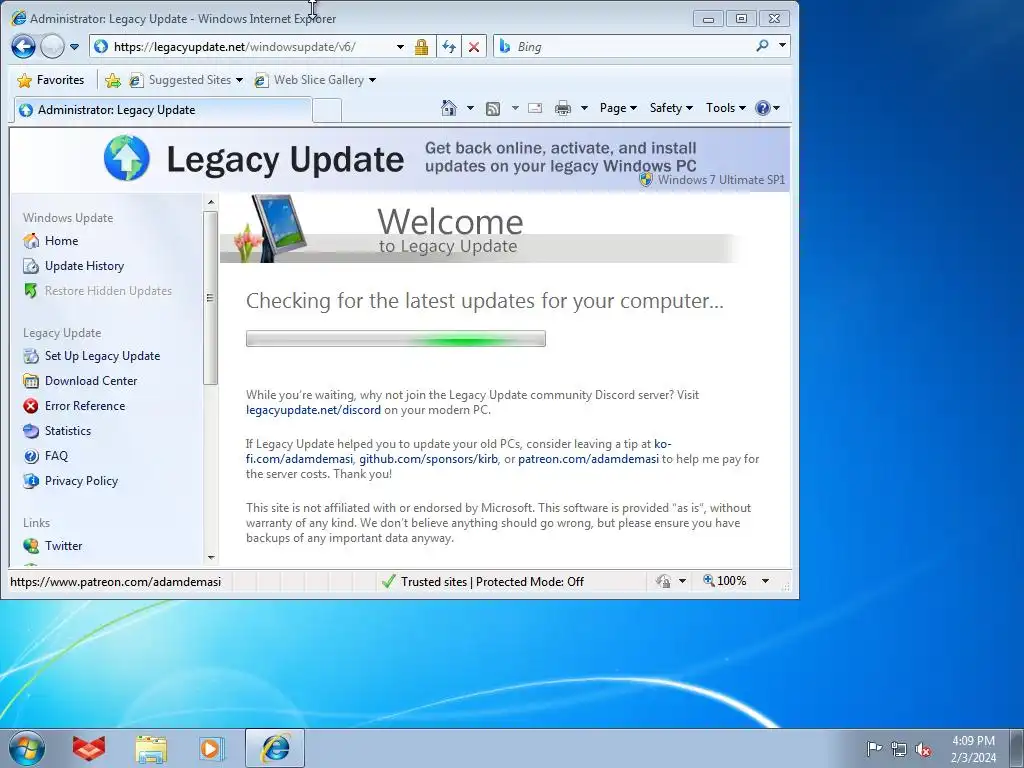Expand the Print dropdown arrow
Viewport: 1024px width, 768px height.
(584, 108)
